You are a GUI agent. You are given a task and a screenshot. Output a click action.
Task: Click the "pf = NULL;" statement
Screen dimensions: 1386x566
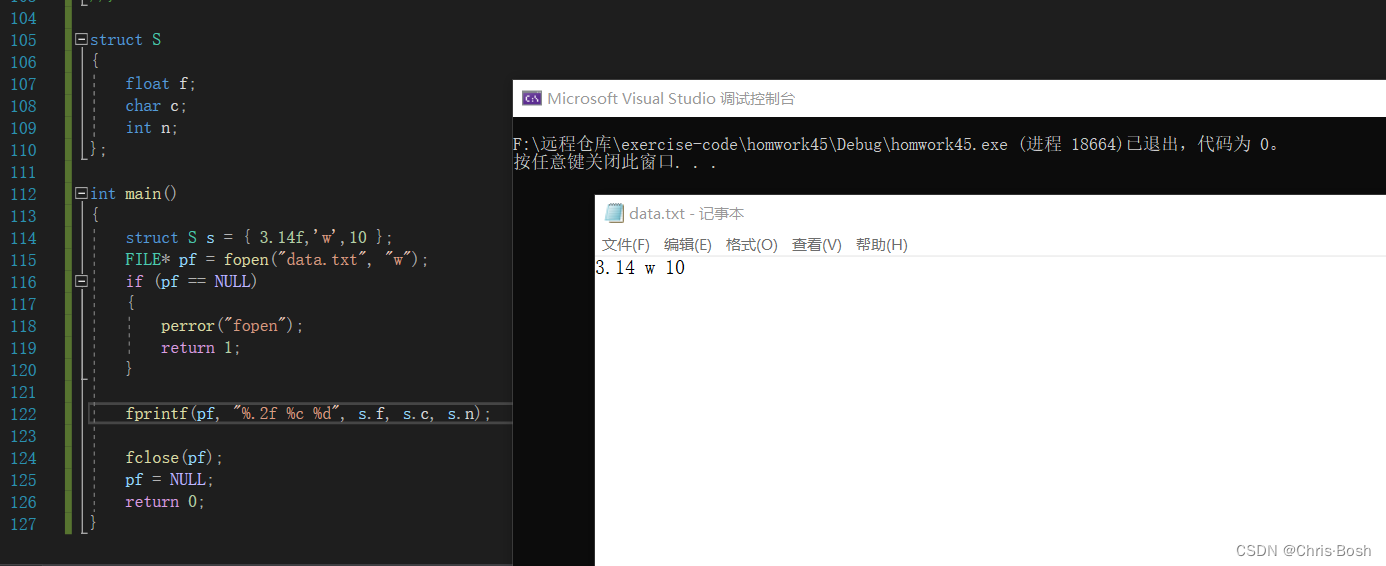(170, 480)
